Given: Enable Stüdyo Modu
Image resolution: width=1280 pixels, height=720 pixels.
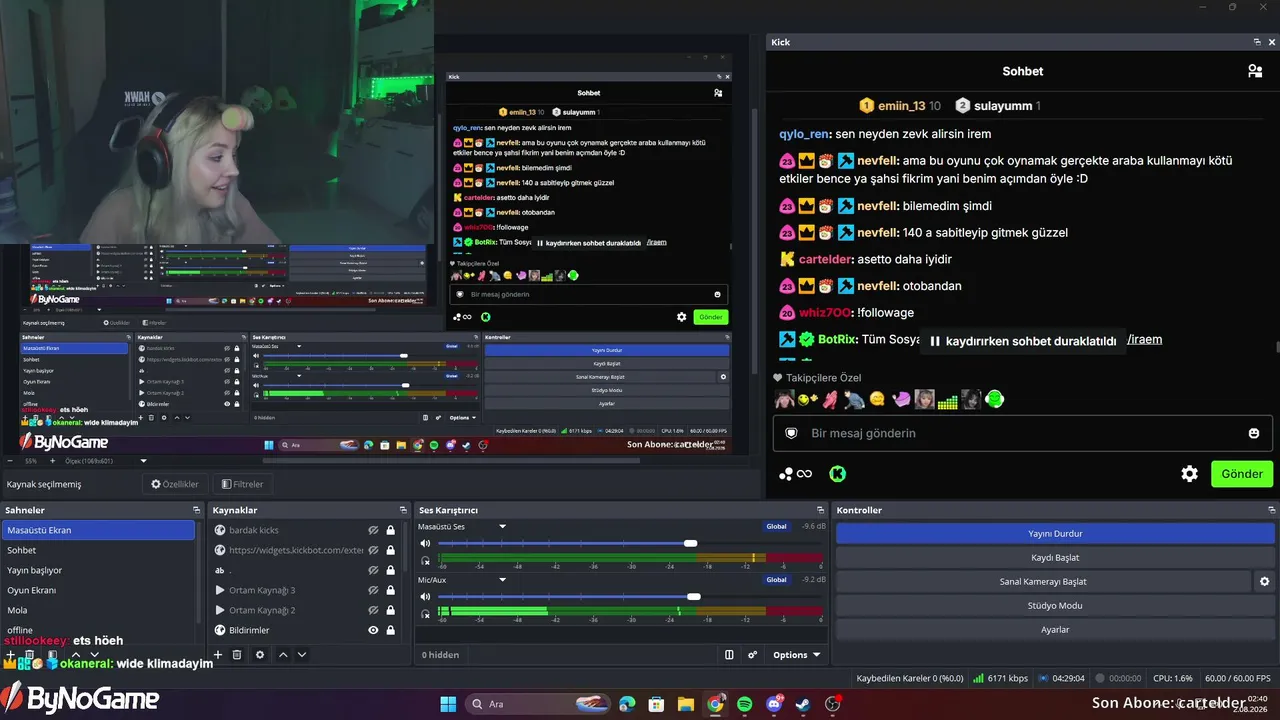Looking at the screenshot, I should [1055, 605].
